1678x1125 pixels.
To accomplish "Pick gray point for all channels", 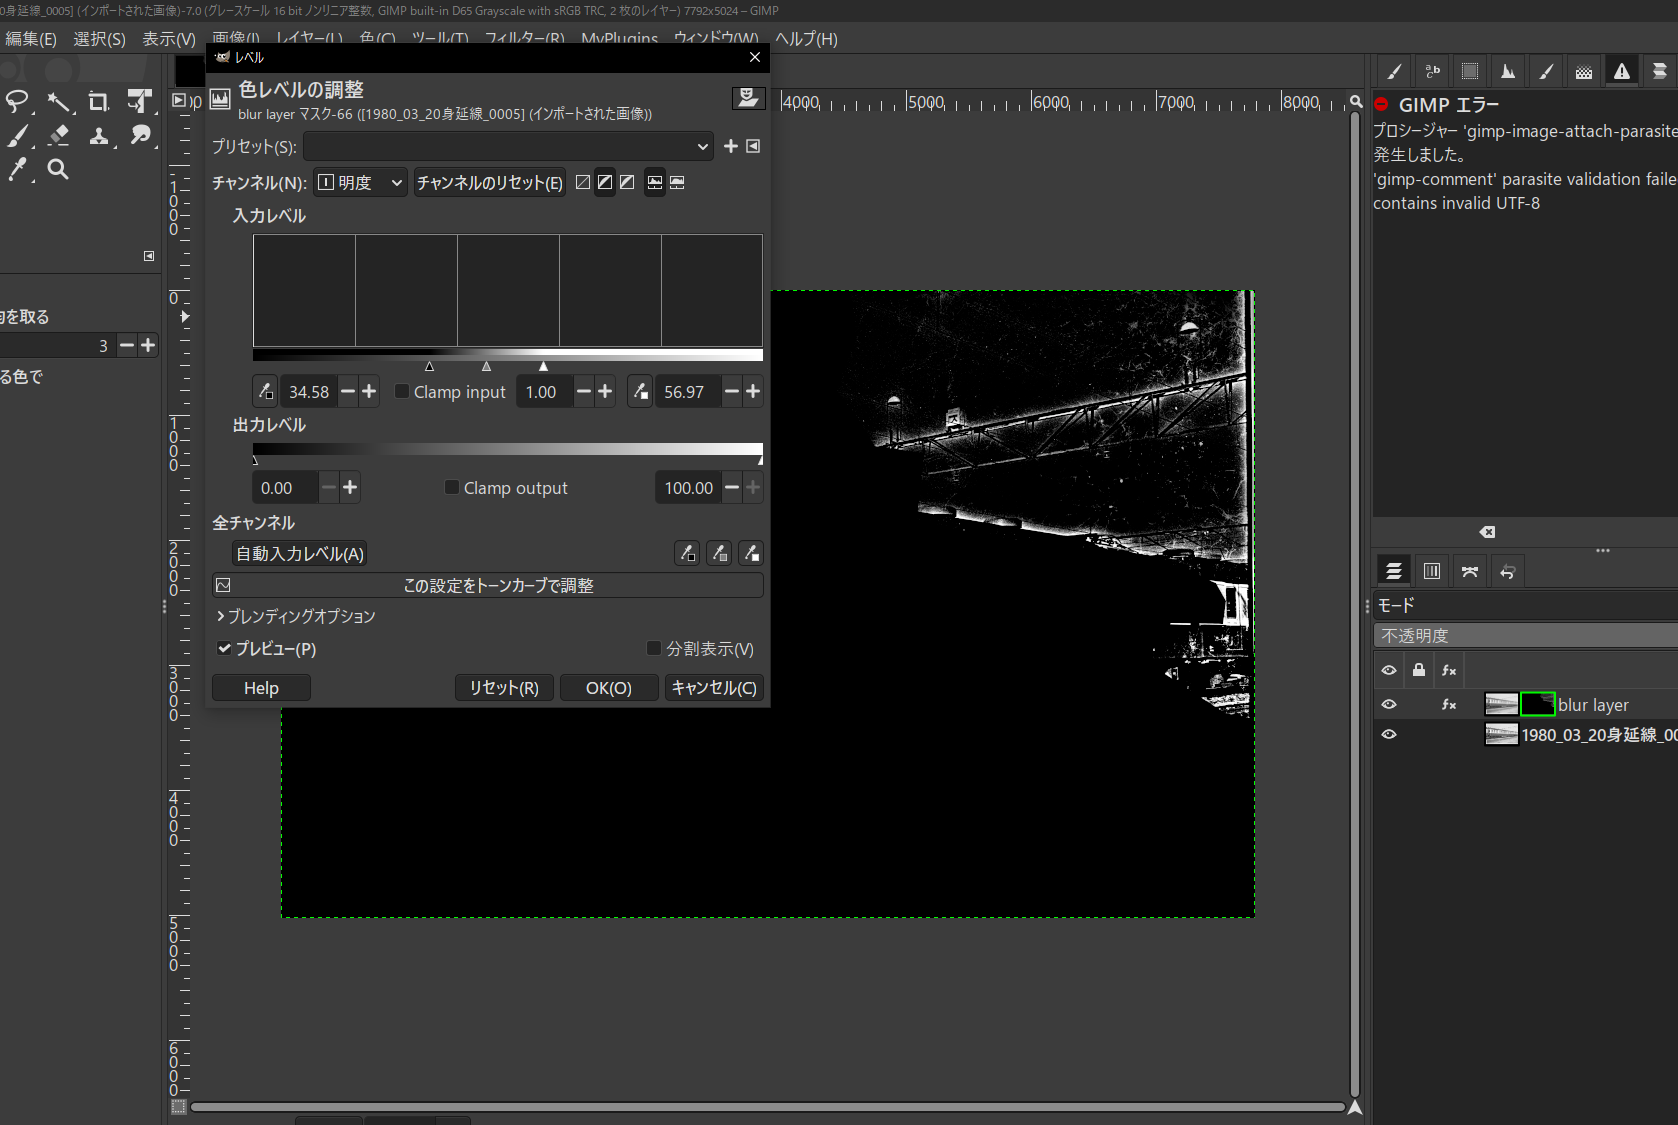I will [719, 553].
